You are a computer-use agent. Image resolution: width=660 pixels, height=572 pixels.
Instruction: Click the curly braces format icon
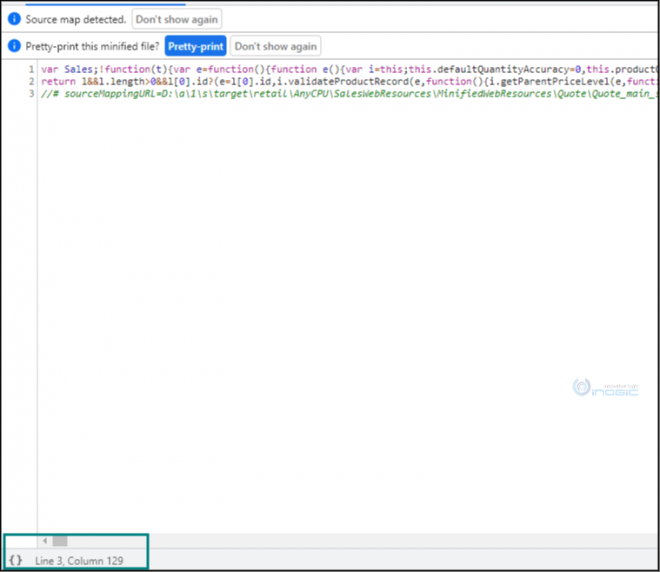16,561
